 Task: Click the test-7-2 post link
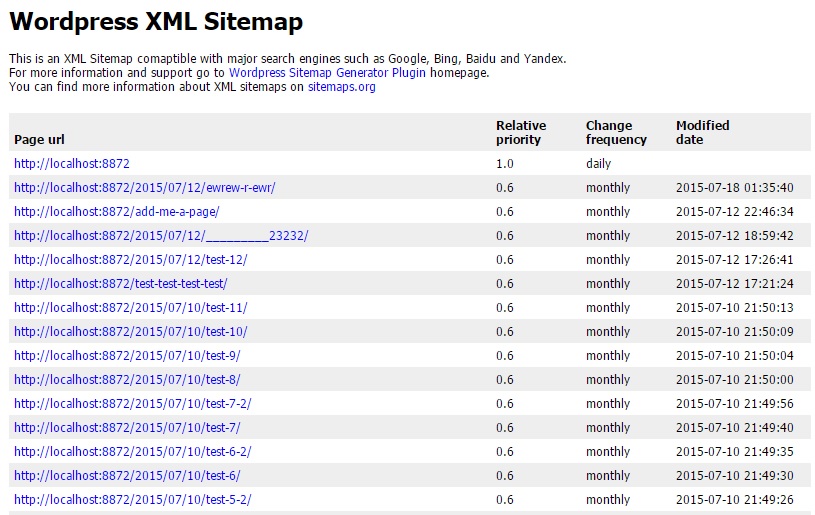tap(132, 404)
